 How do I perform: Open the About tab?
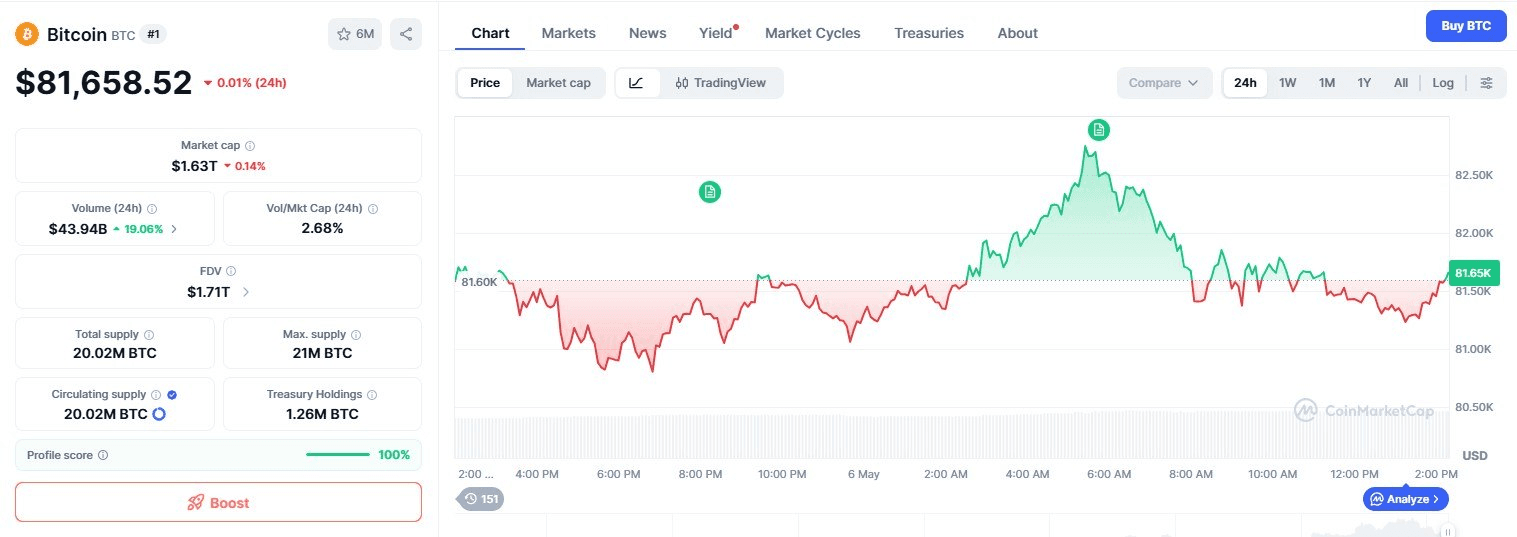pos(1017,33)
